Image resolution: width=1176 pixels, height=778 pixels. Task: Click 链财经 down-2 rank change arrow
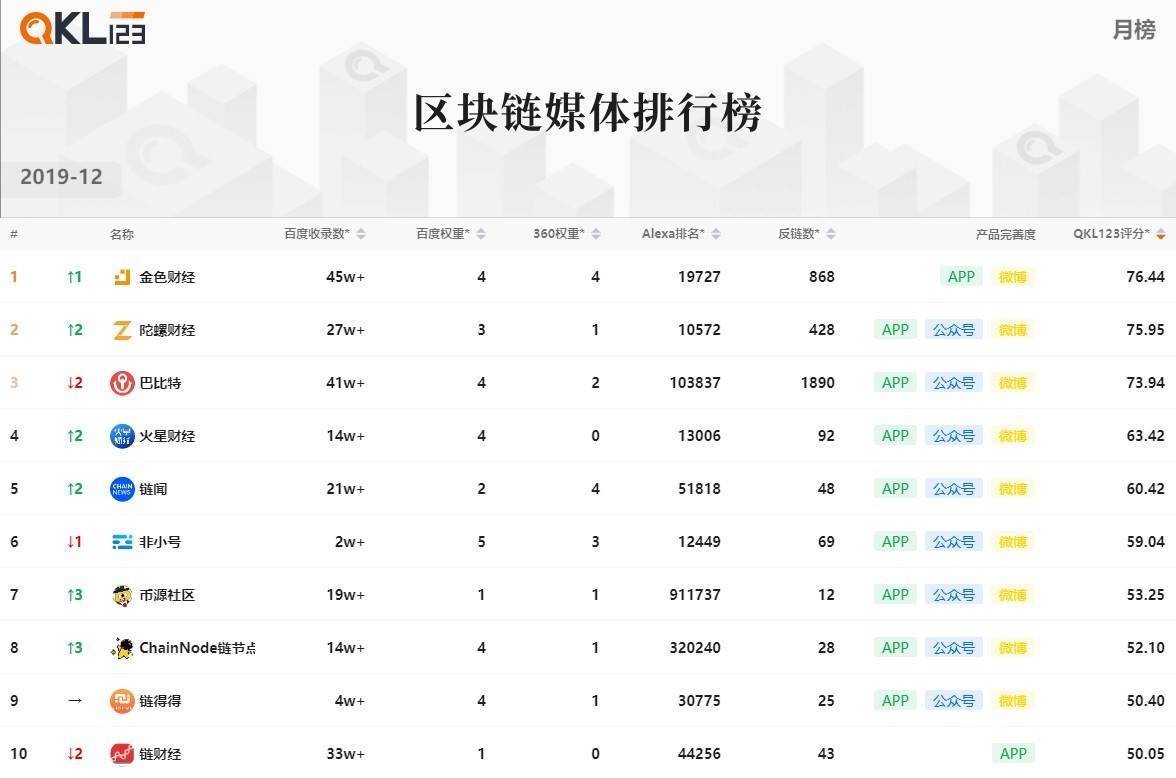click(x=74, y=754)
